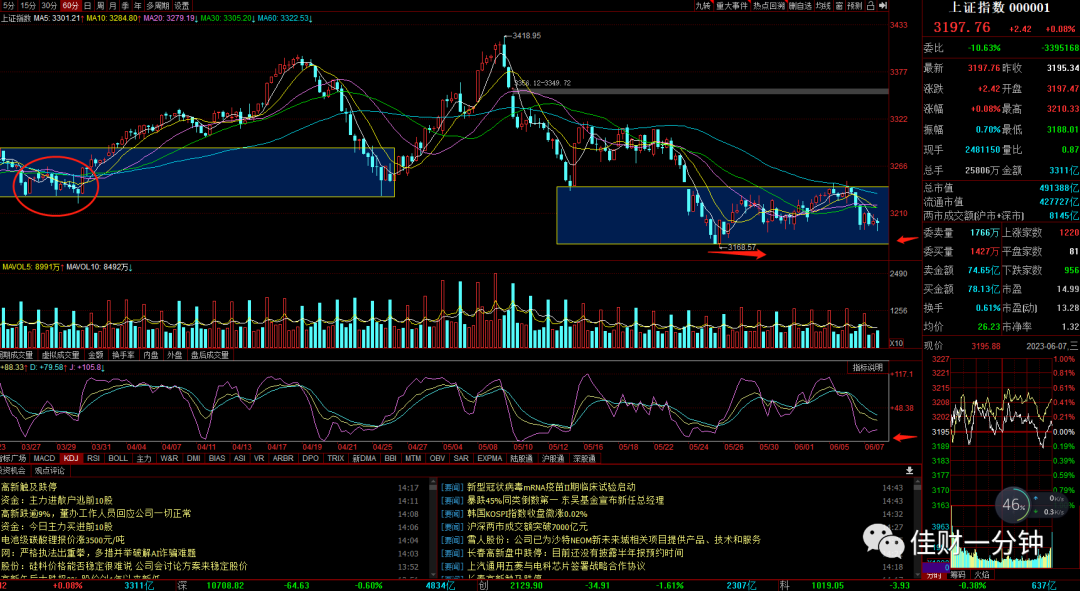
Task: Click the 删自选 remove-from-watchlist button
Action: coord(800,6)
